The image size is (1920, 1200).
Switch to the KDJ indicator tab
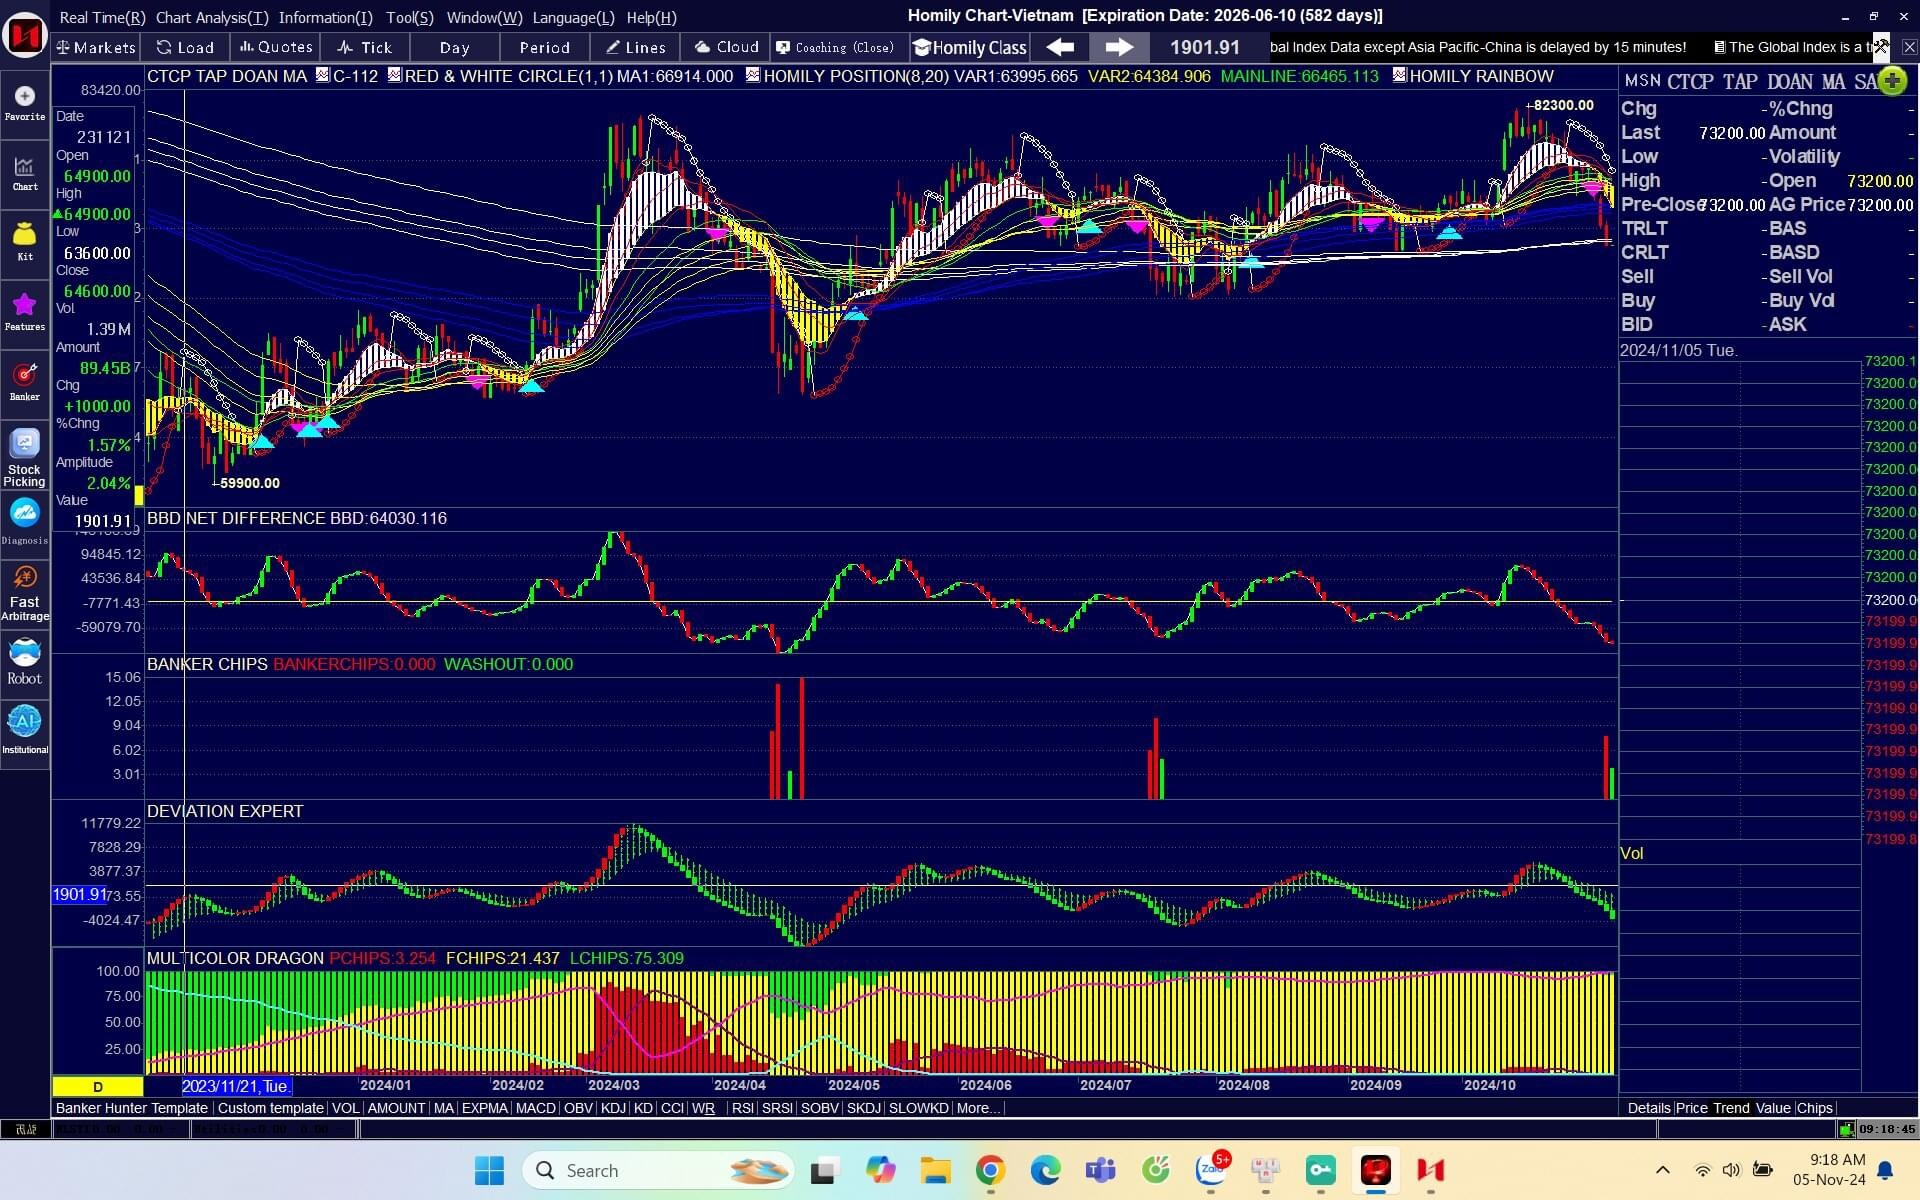click(613, 1108)
